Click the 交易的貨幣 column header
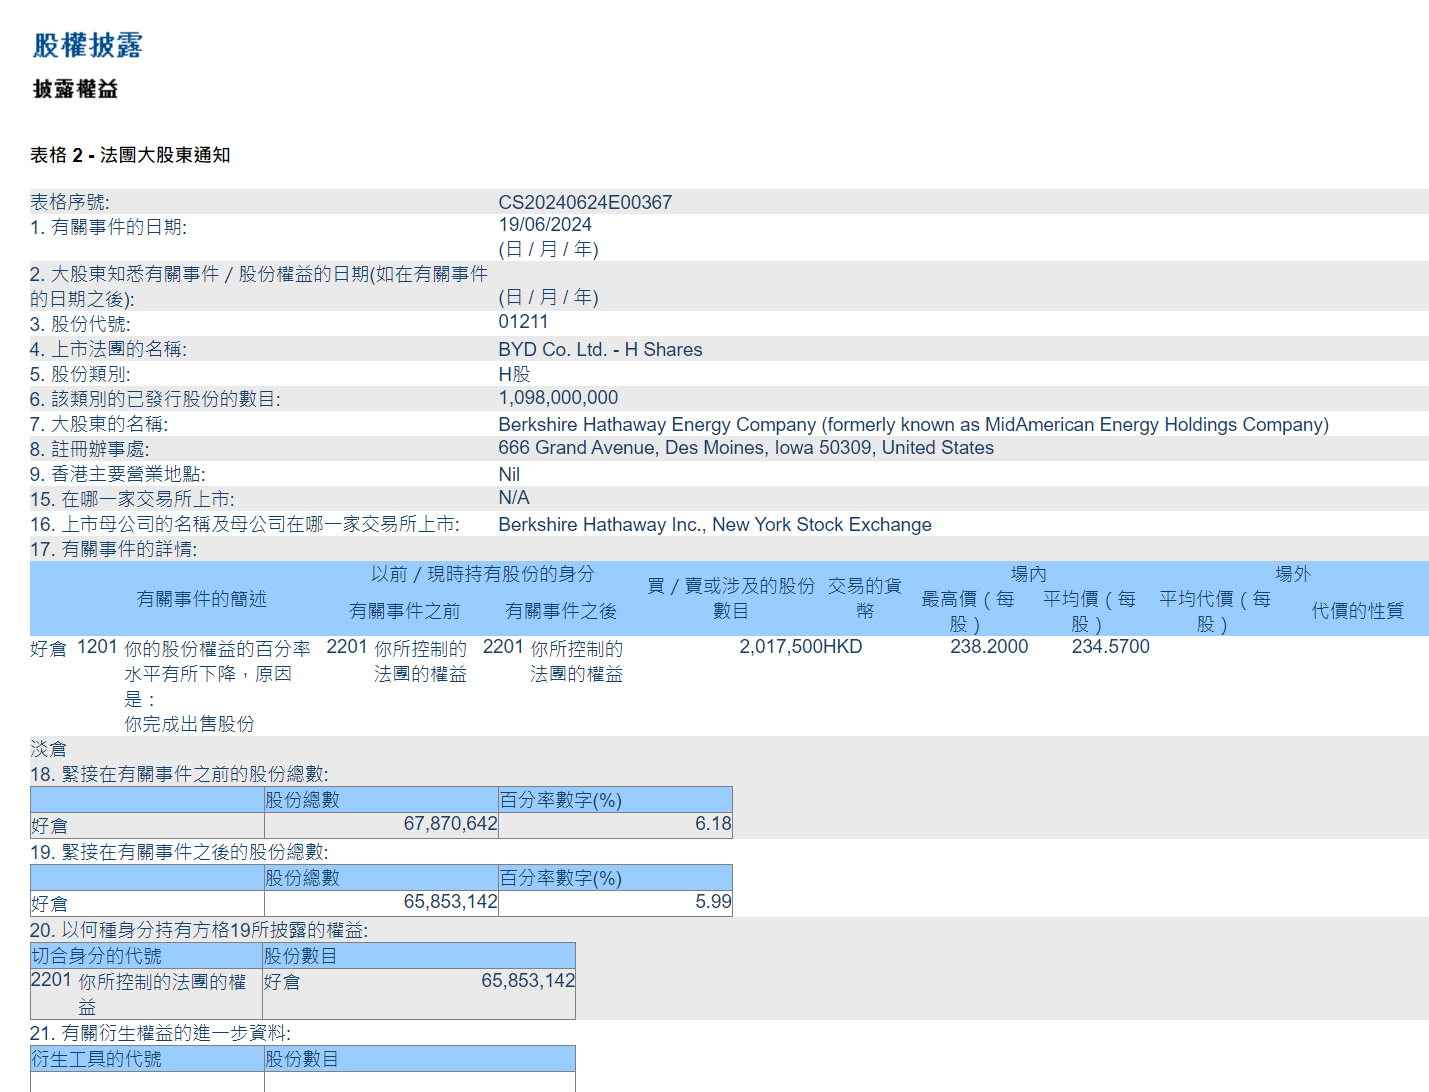The height and width of the screenshot is (1092, 1429). 865,598
